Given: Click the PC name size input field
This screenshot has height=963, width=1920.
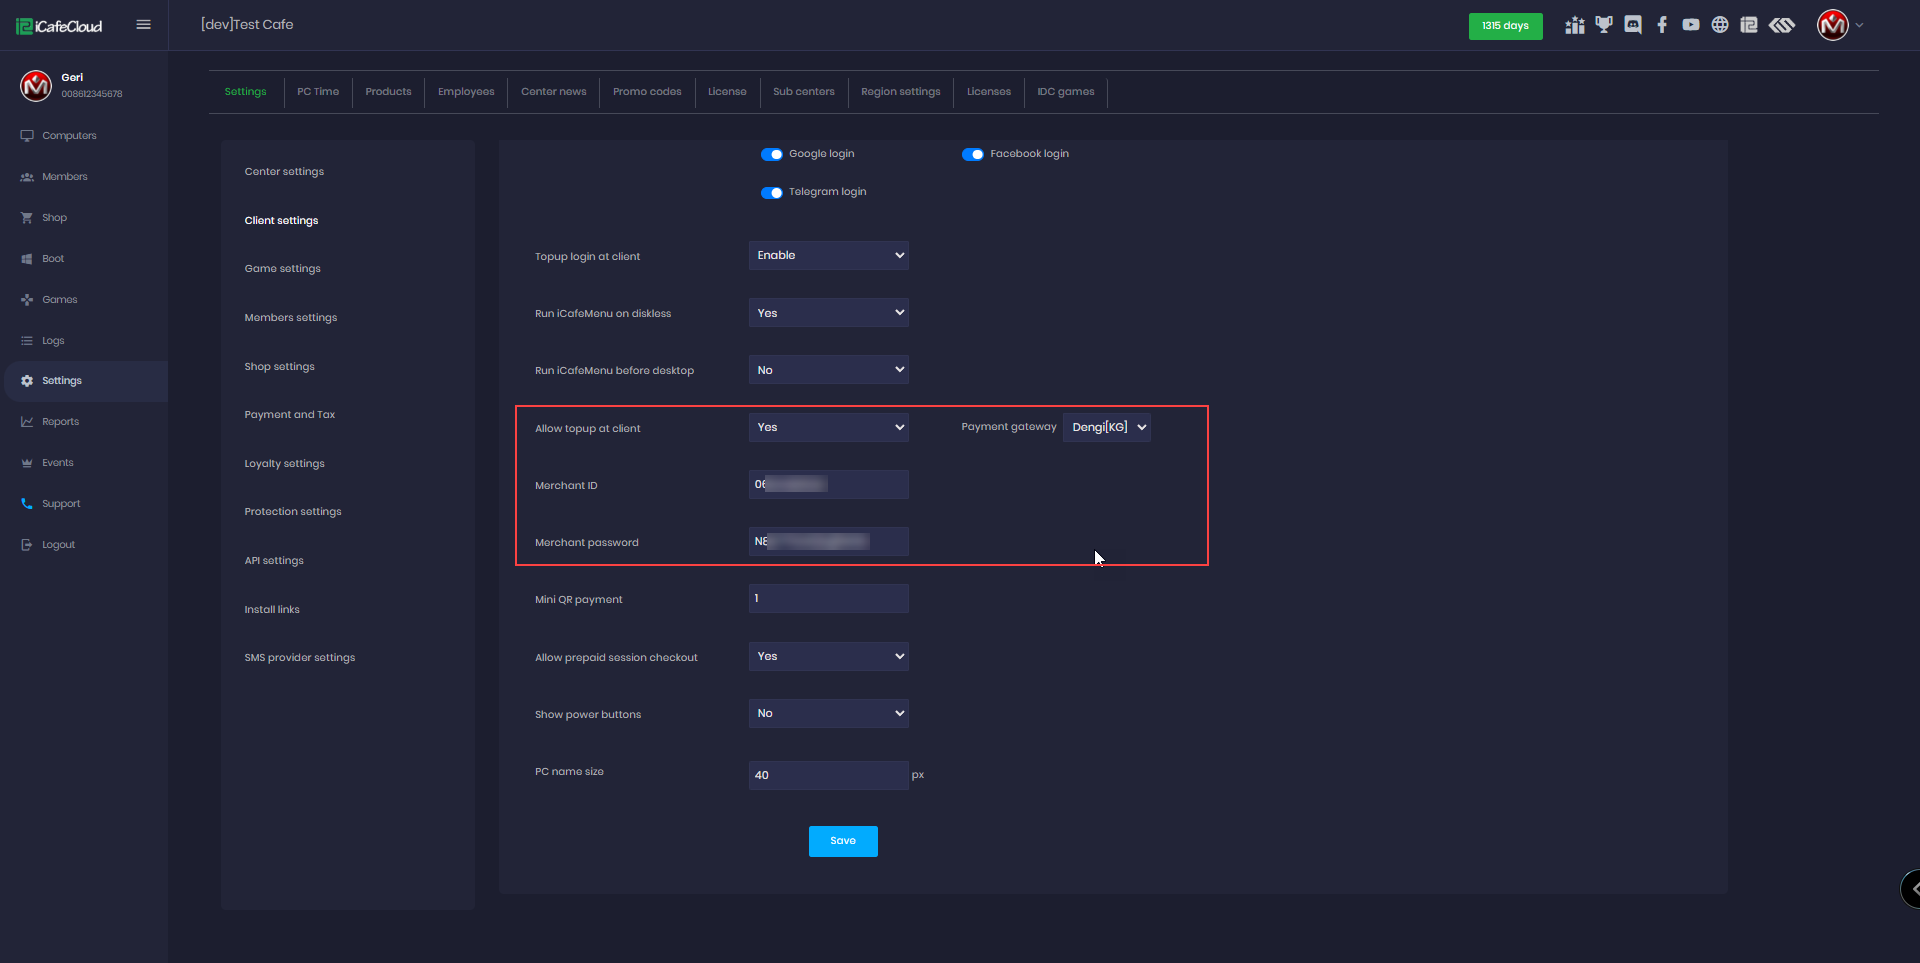Looking at the screenshot, I should (828, 775).
